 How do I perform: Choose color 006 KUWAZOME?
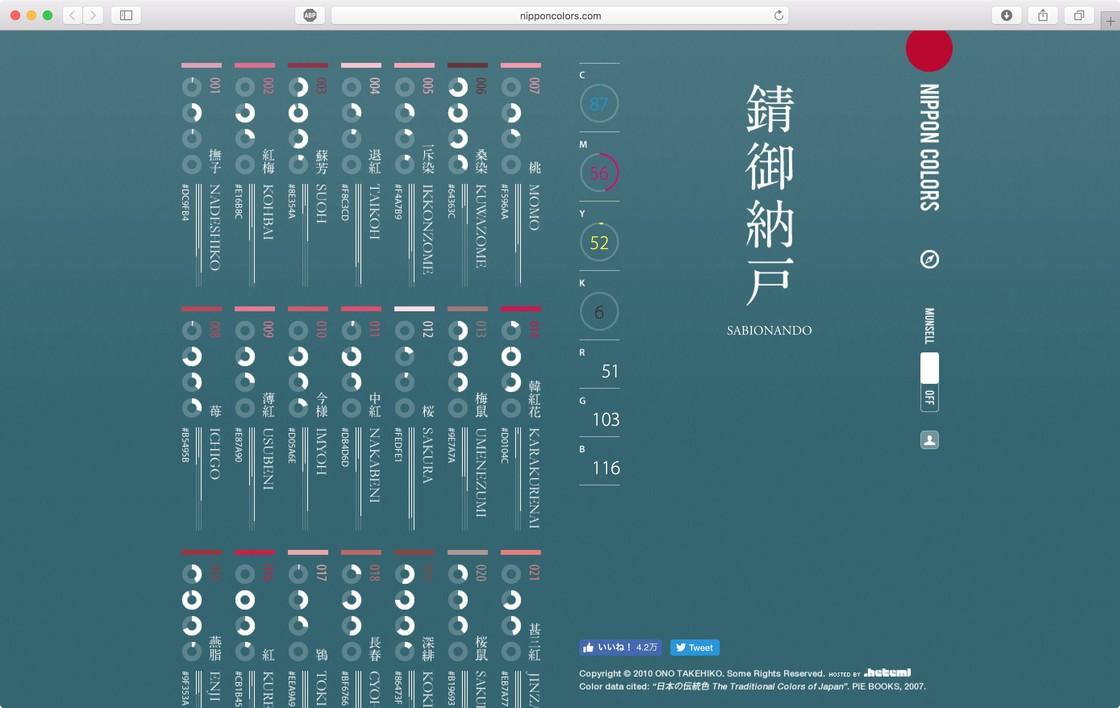tap(468, 174)
